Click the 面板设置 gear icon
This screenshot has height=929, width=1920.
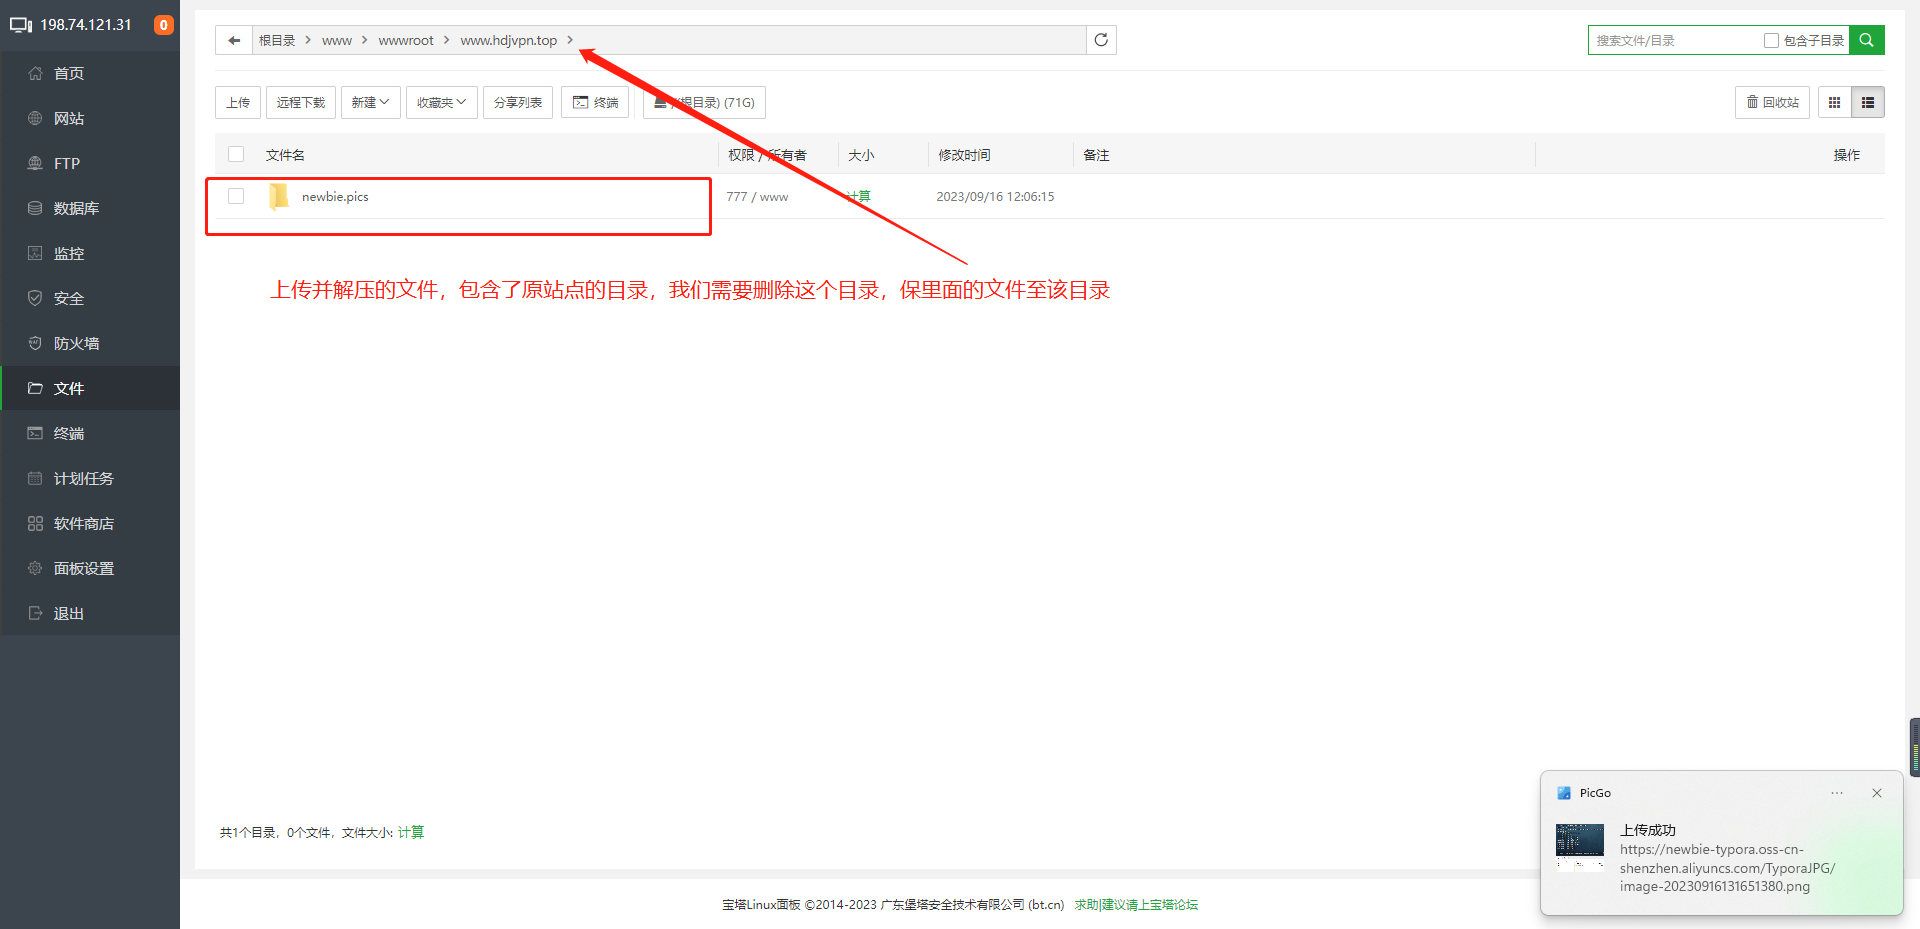pyautogui.click(x=35, y=568)
